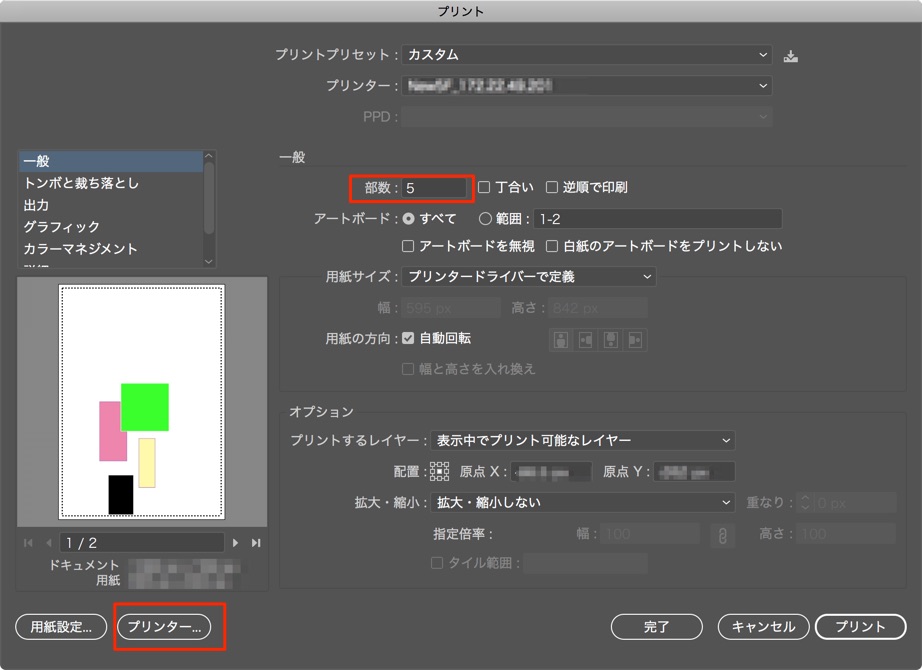Click the 部数 copies field
Viewport: 922px width, 670px height.
tap(434, 188)
